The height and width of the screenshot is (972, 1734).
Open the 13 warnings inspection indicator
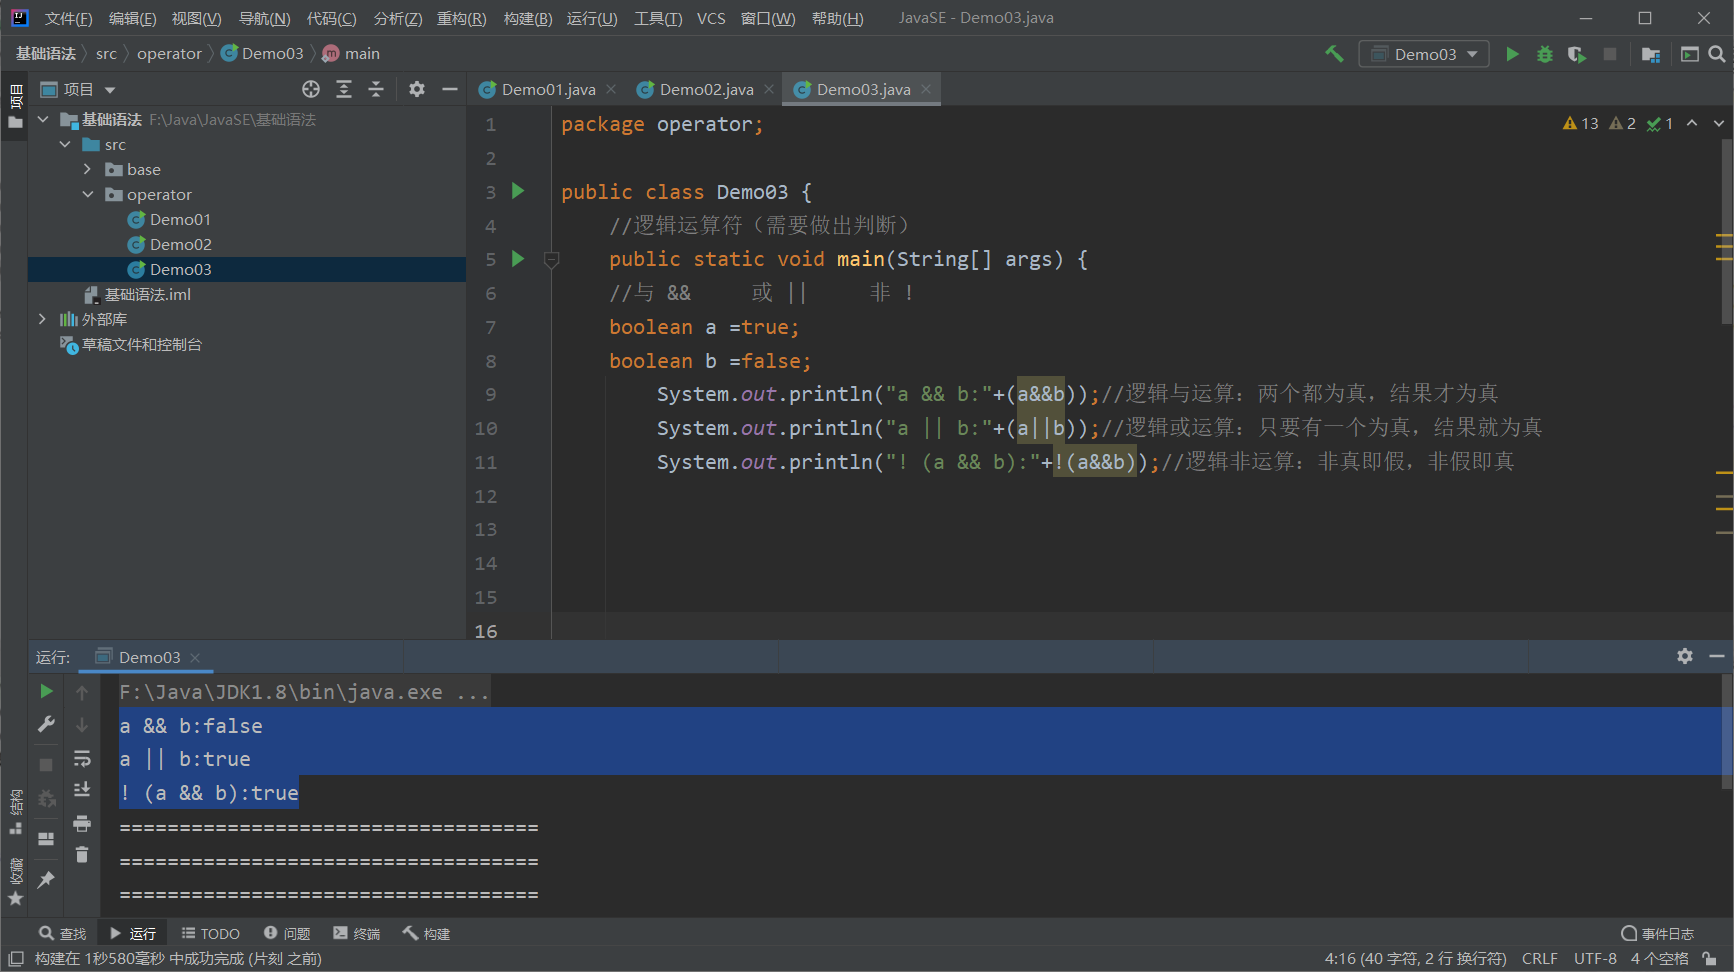pos(1581,123)
